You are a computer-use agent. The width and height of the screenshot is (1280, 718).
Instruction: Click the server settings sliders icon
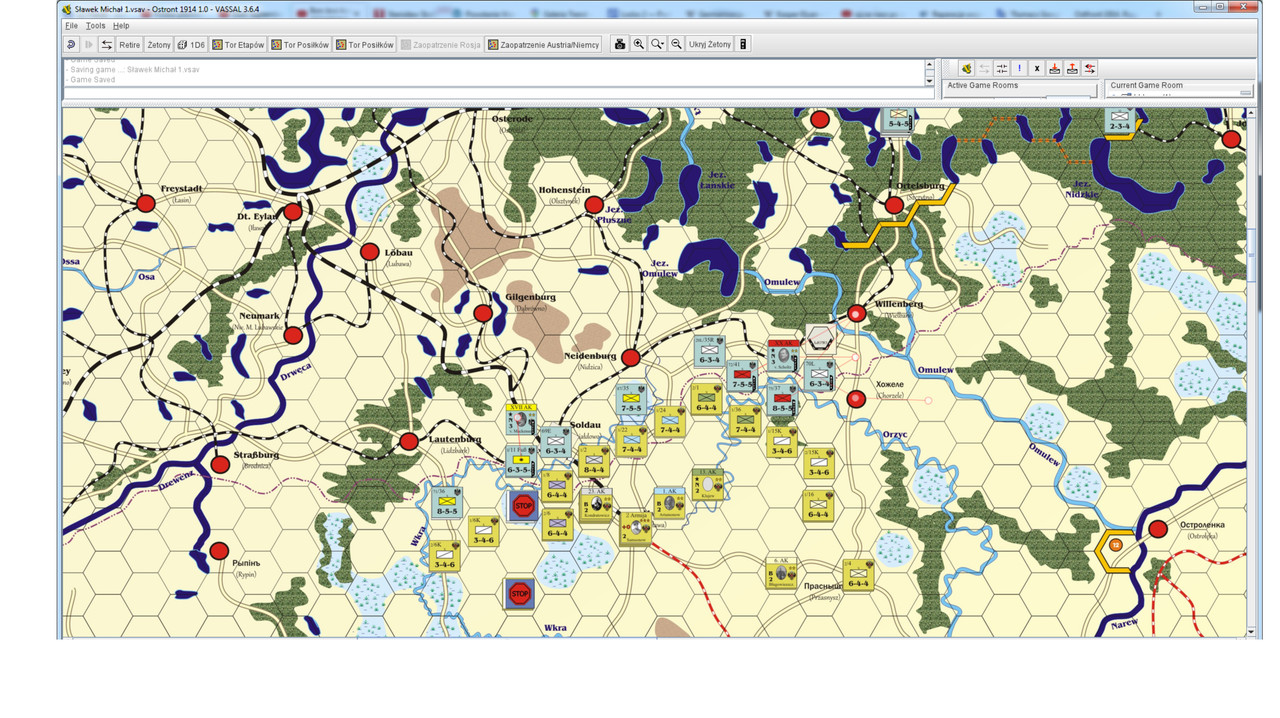[x=1002, y=69]
